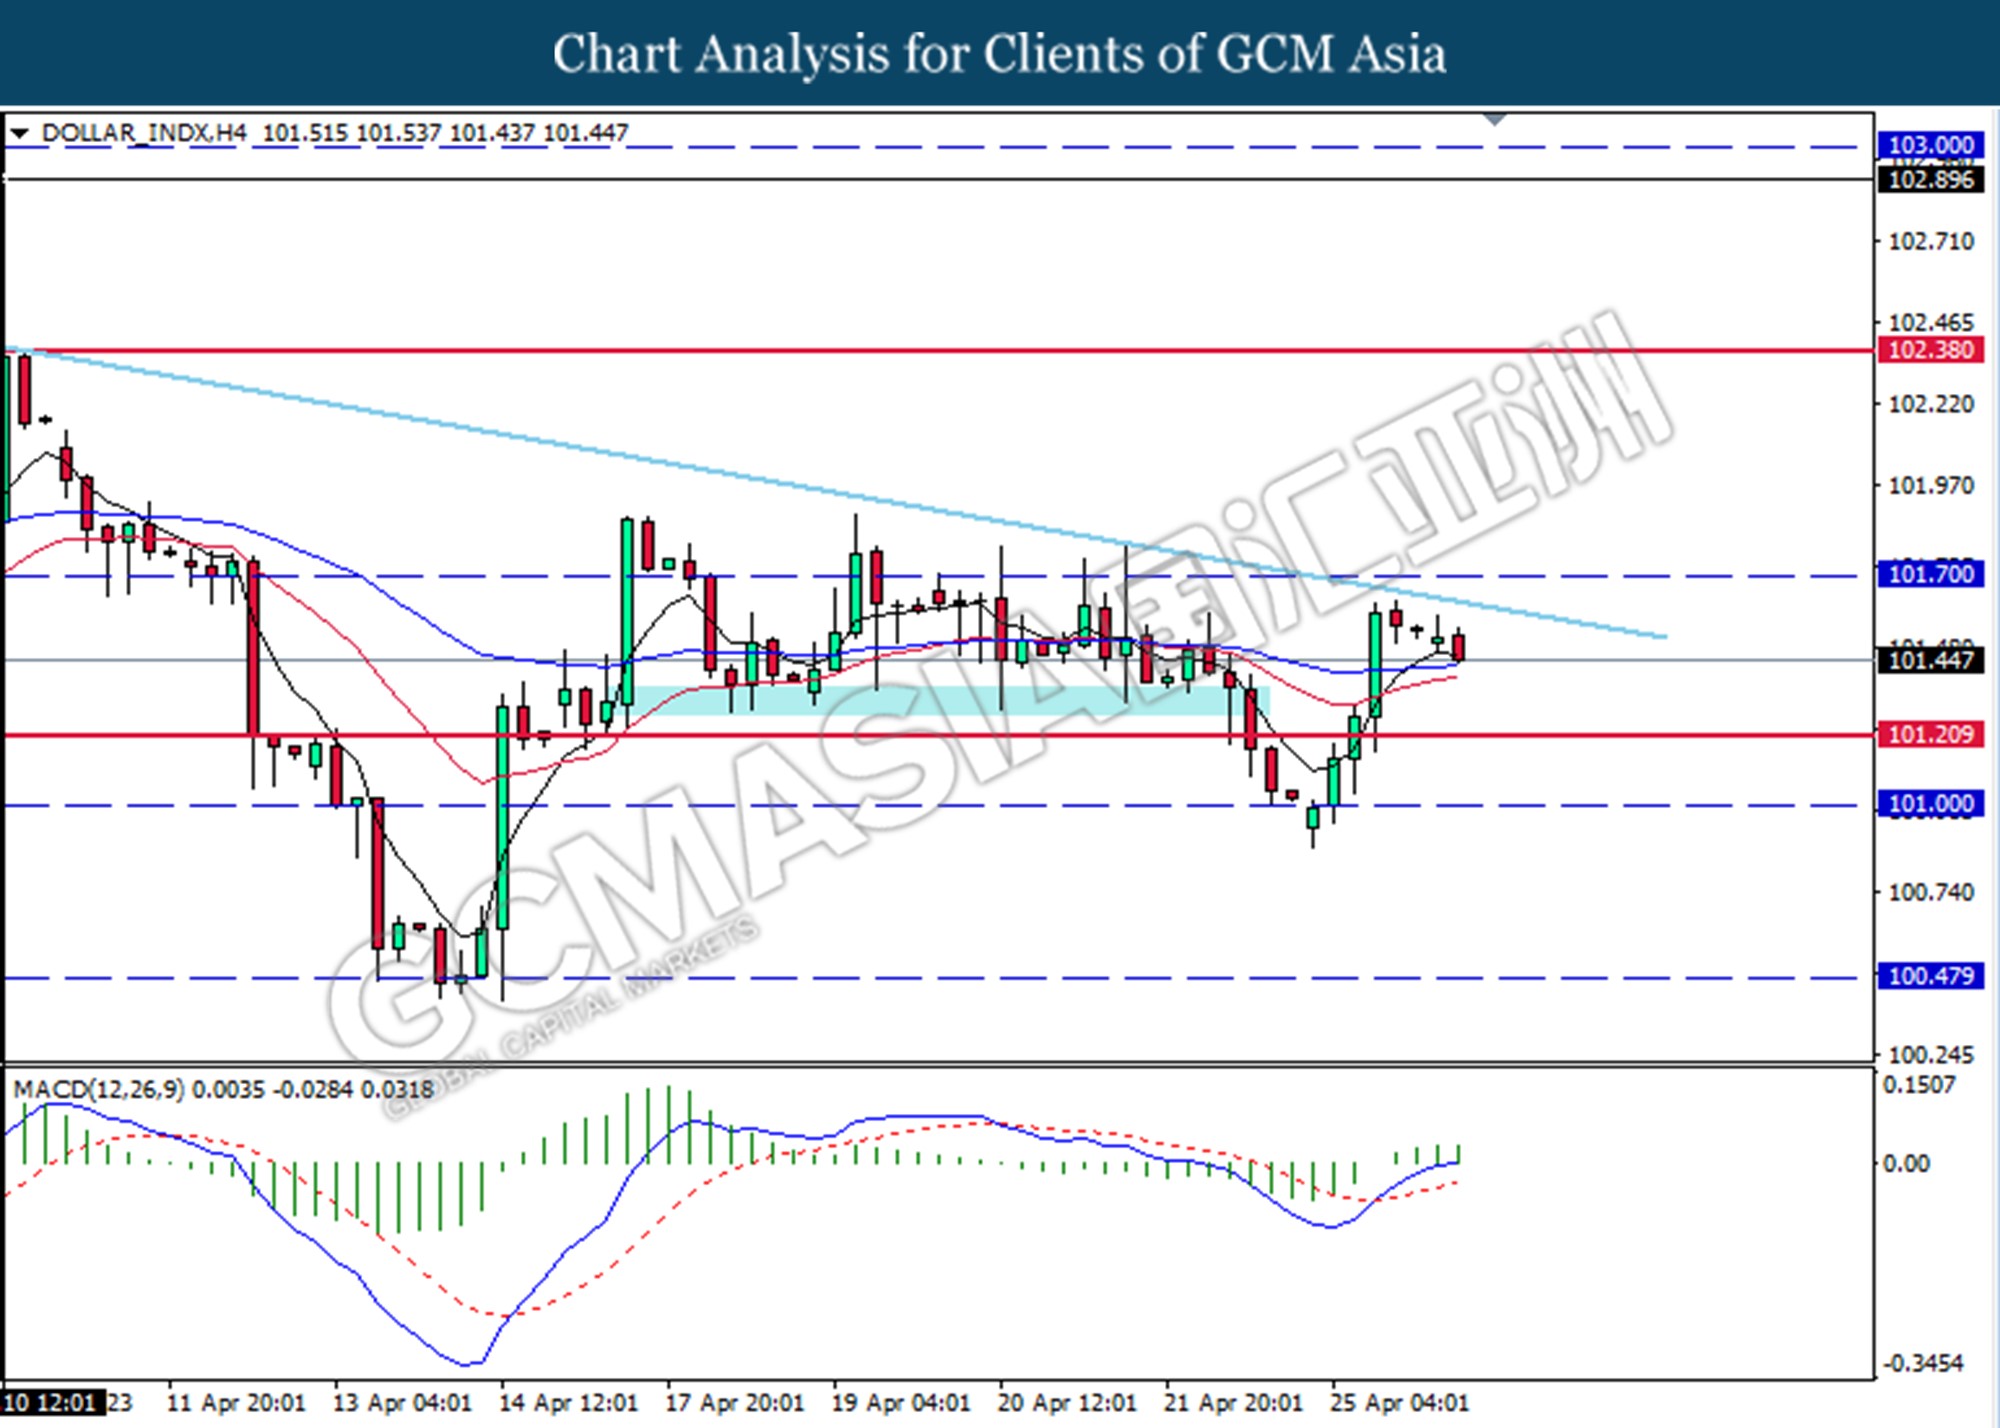Click the 102.220 price axis value
The height and width of the screenshot is (1428, 2000).
(1930, 404)
